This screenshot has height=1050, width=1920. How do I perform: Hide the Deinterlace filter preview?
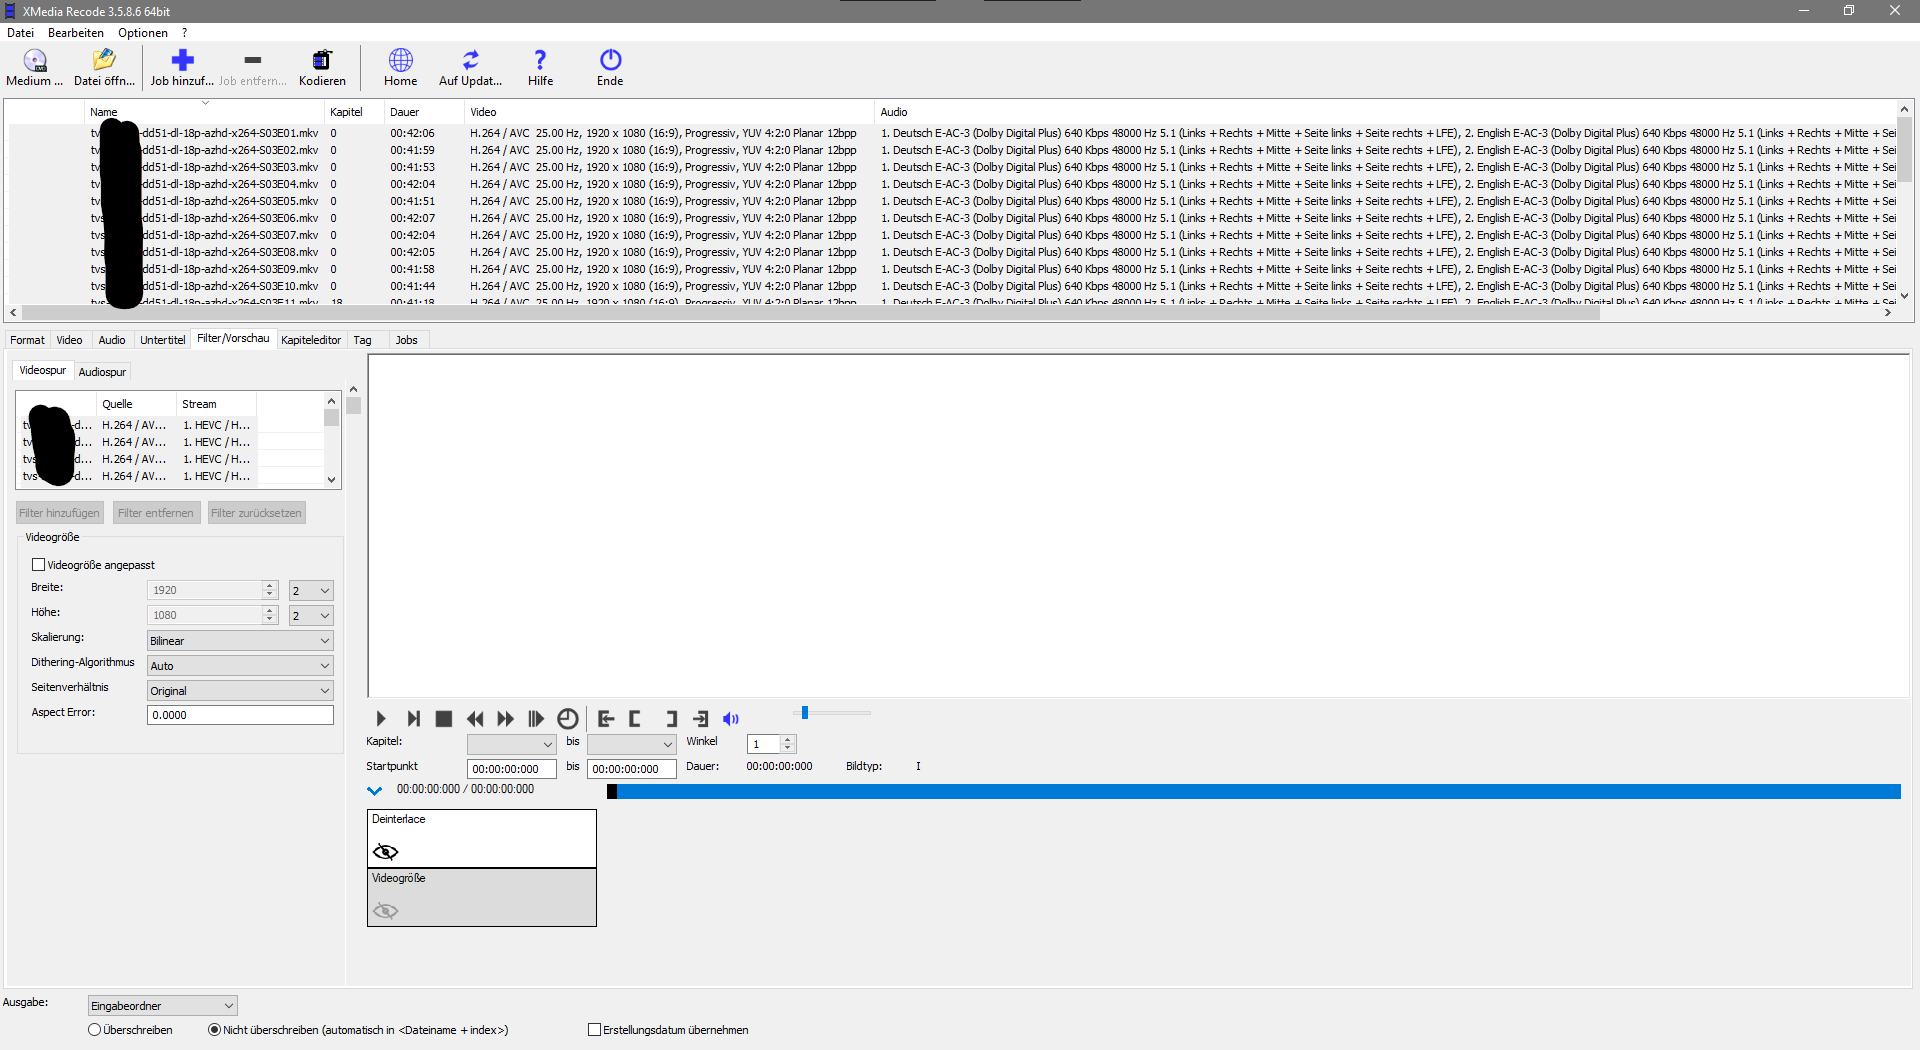point(385,851)
